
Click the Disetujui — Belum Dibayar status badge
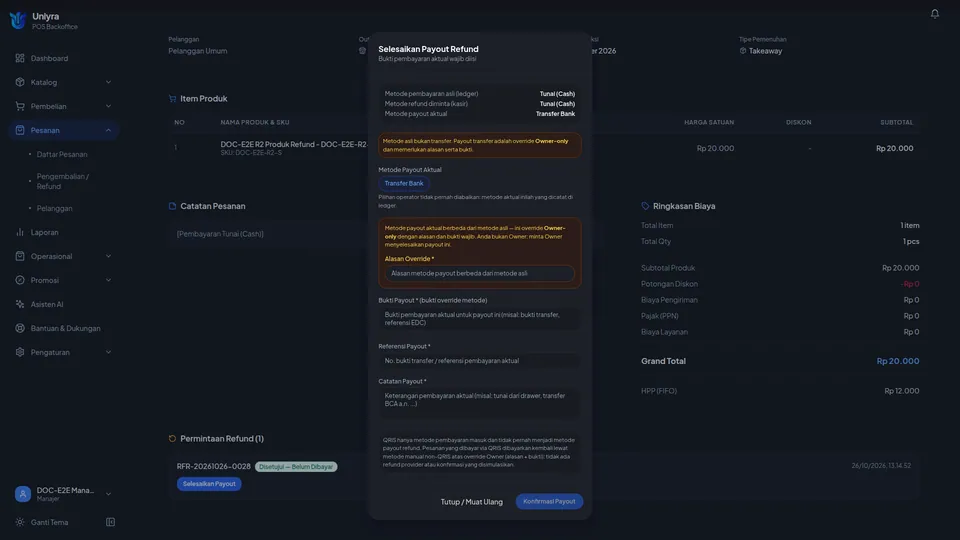click(x=296, y=467)
